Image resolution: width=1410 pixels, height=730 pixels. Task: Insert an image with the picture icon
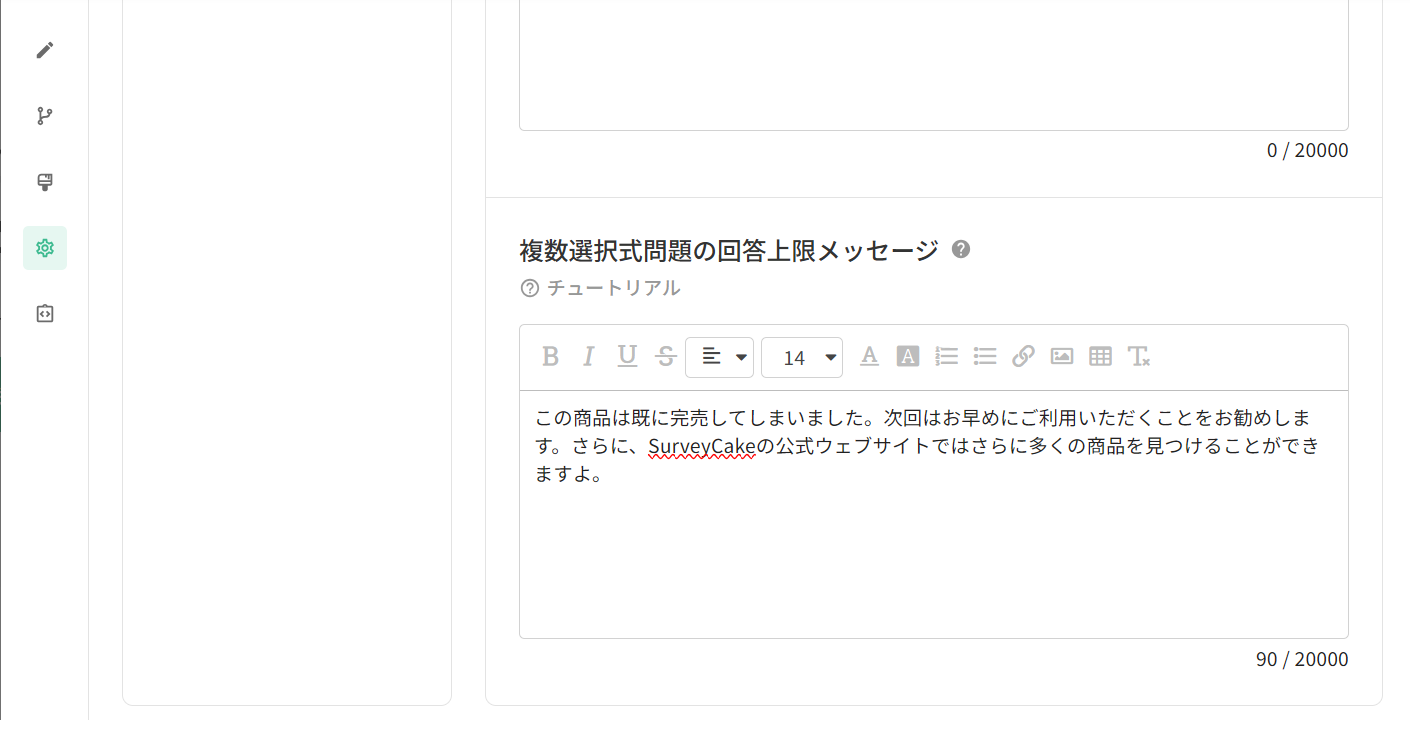click(1062, 356)
